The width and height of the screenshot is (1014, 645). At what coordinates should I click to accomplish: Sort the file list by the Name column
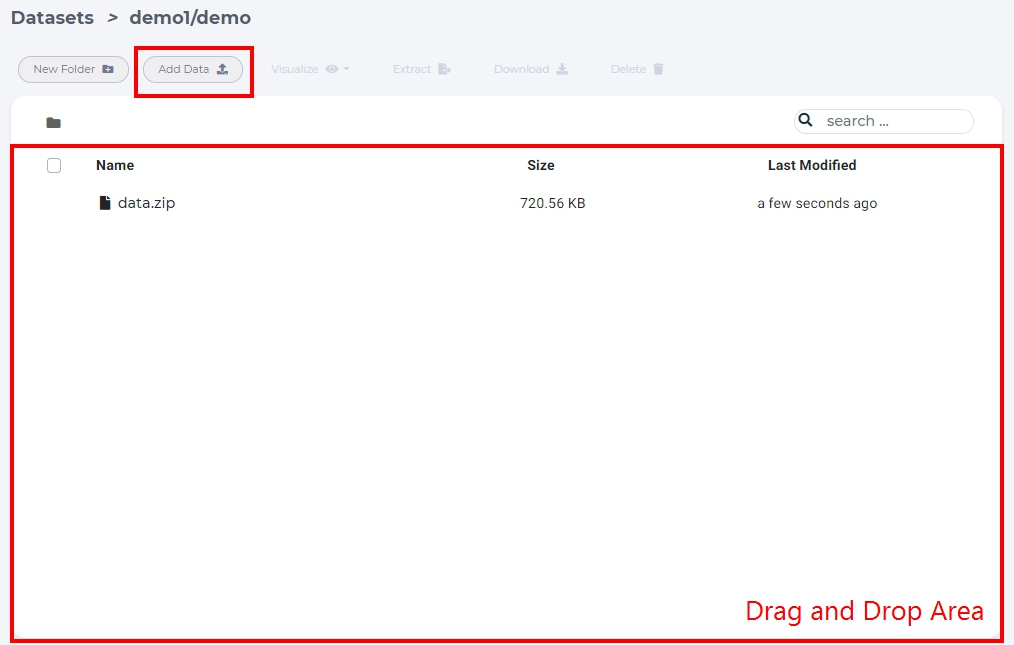[x=115, y=166]
